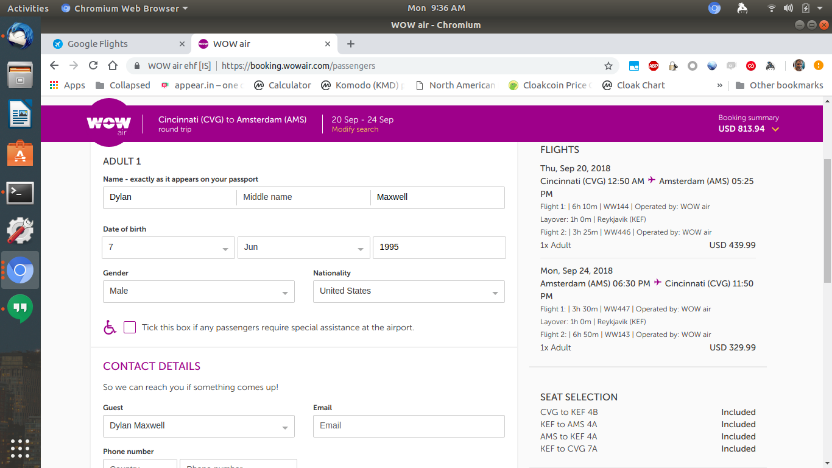Go to the browser home page

[112, 65]
